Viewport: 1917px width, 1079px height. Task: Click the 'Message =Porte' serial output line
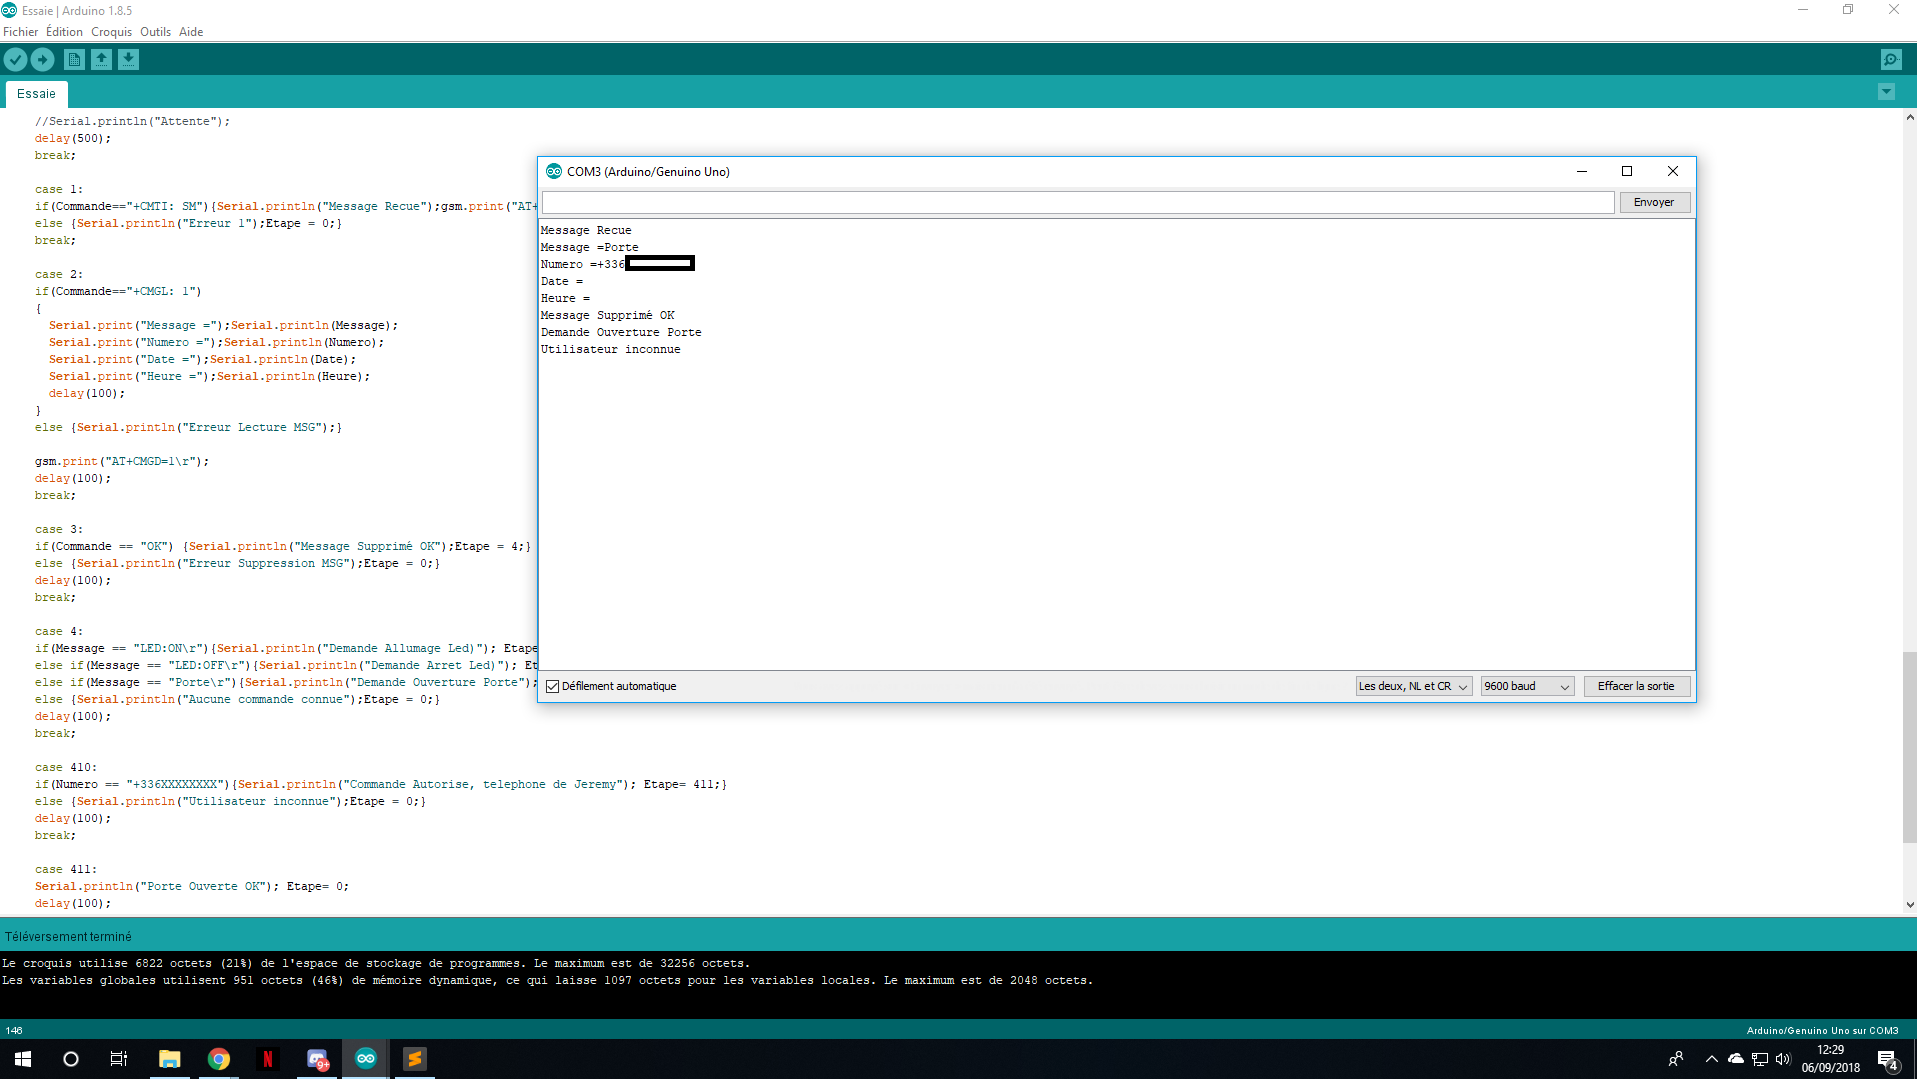click(x=589, y=248)
